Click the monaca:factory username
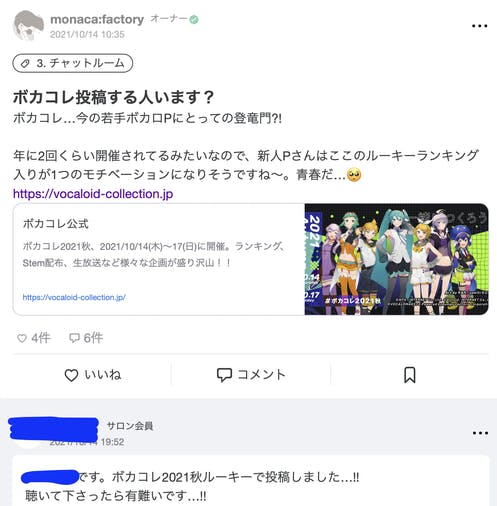The height and width of the screenshot is (506, 497). pos(97,19)
